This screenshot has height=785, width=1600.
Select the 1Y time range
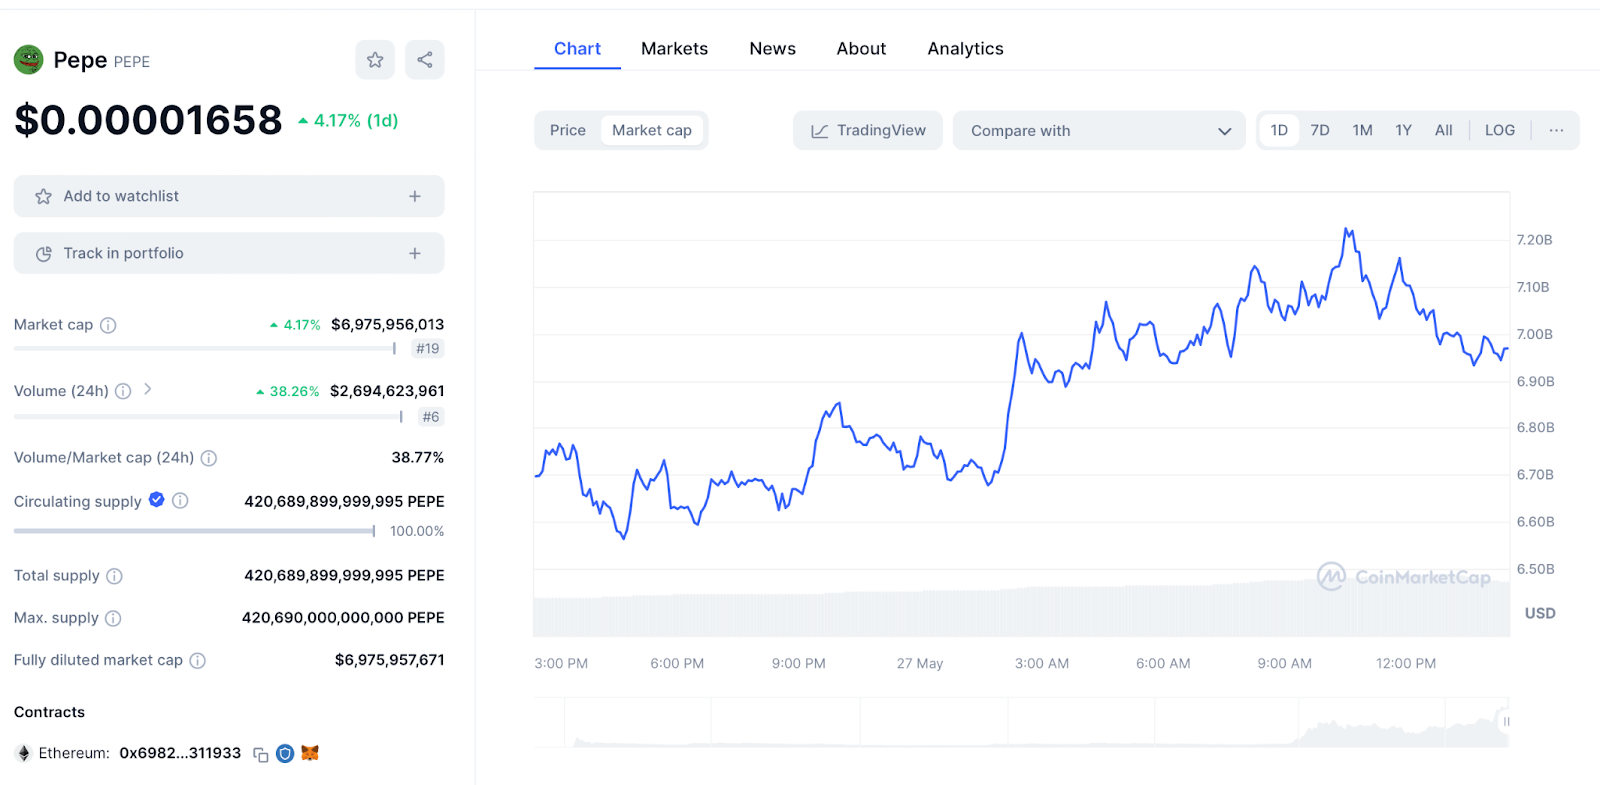(1403, 130)
